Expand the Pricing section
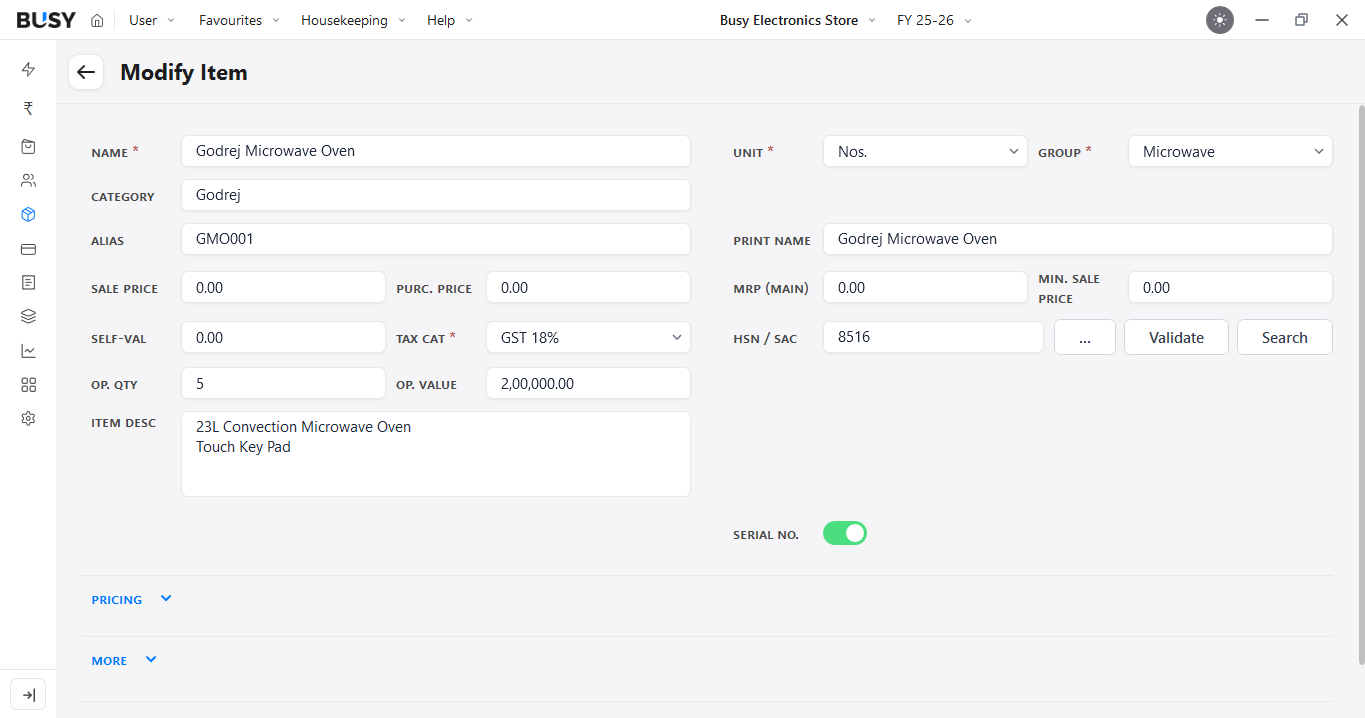1365x718 pixels. point(132,599)
